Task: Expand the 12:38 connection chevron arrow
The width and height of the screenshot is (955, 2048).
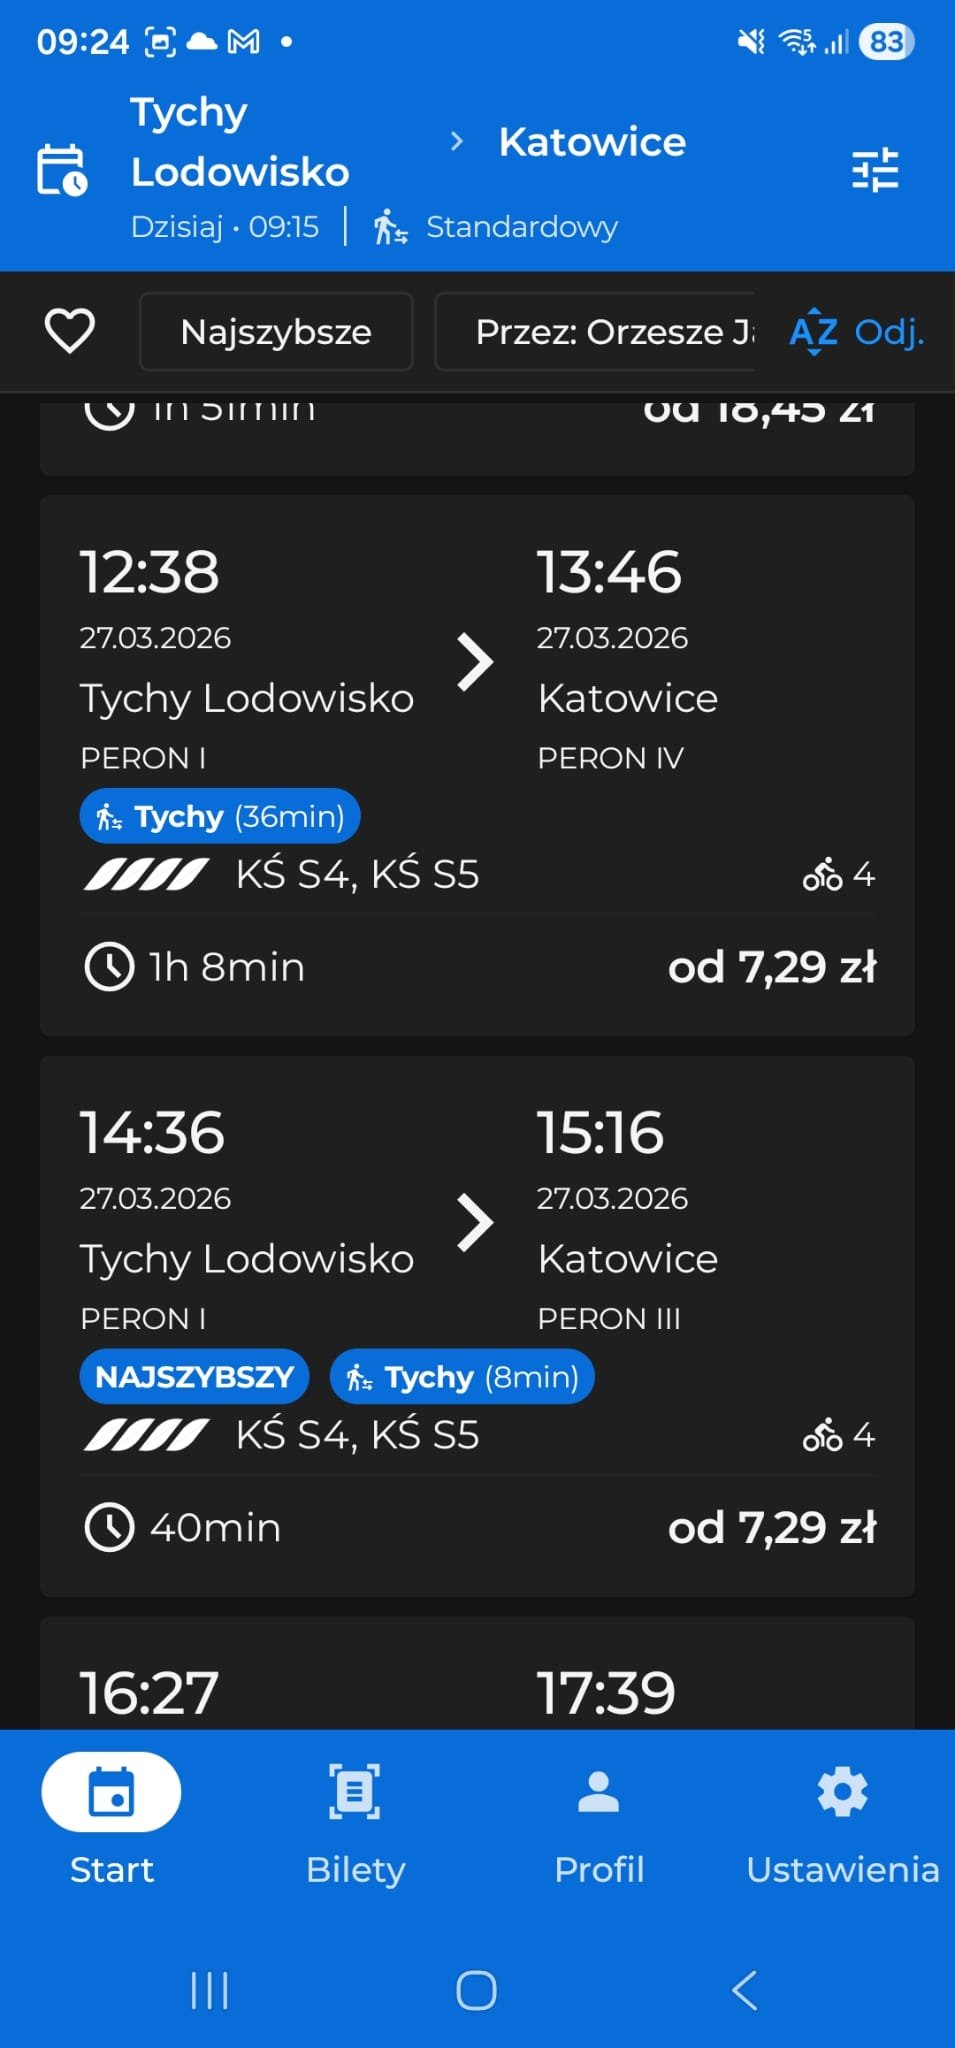Action: (x=475, y=662)
